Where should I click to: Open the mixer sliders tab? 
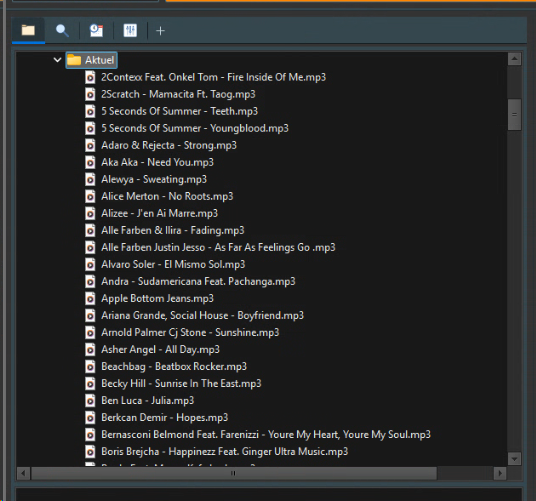pos(130,30)
